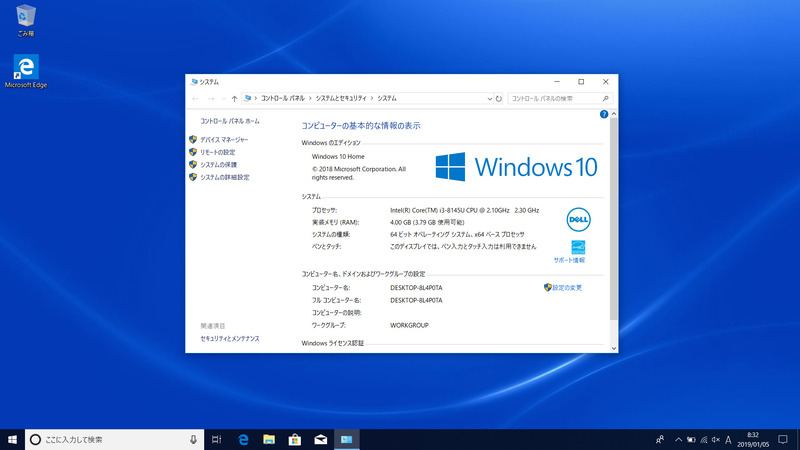Launch Edge from the taskbar

[x=243, y=439]
